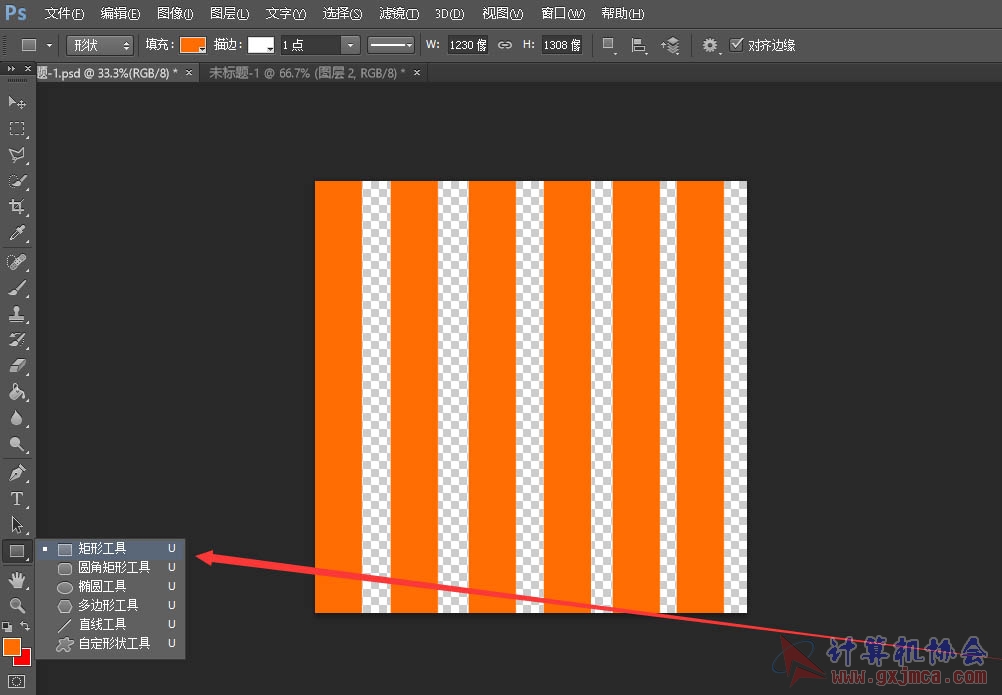Select the Pen tool
The height and width of the screenshot is (695, 1002).
pos(17,473)
